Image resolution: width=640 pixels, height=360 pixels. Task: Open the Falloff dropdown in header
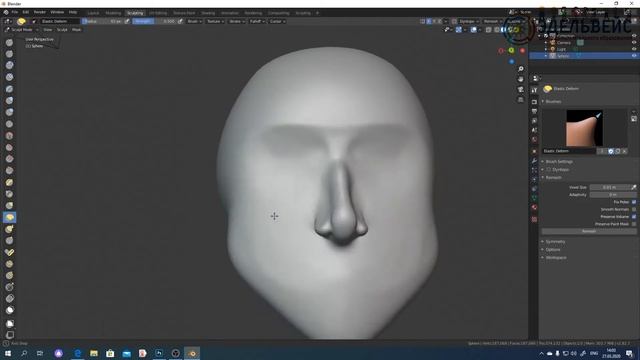point(257,21)
